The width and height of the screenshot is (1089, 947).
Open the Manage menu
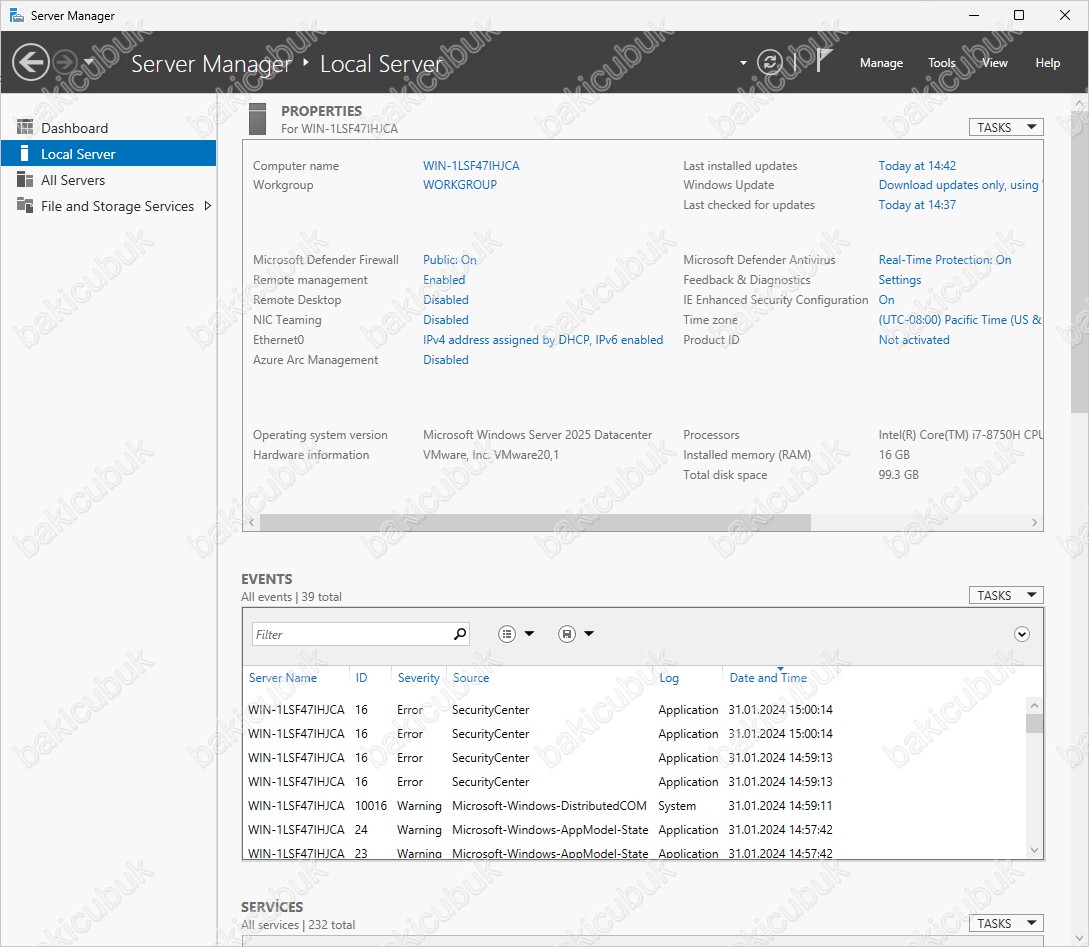(881, 63)
